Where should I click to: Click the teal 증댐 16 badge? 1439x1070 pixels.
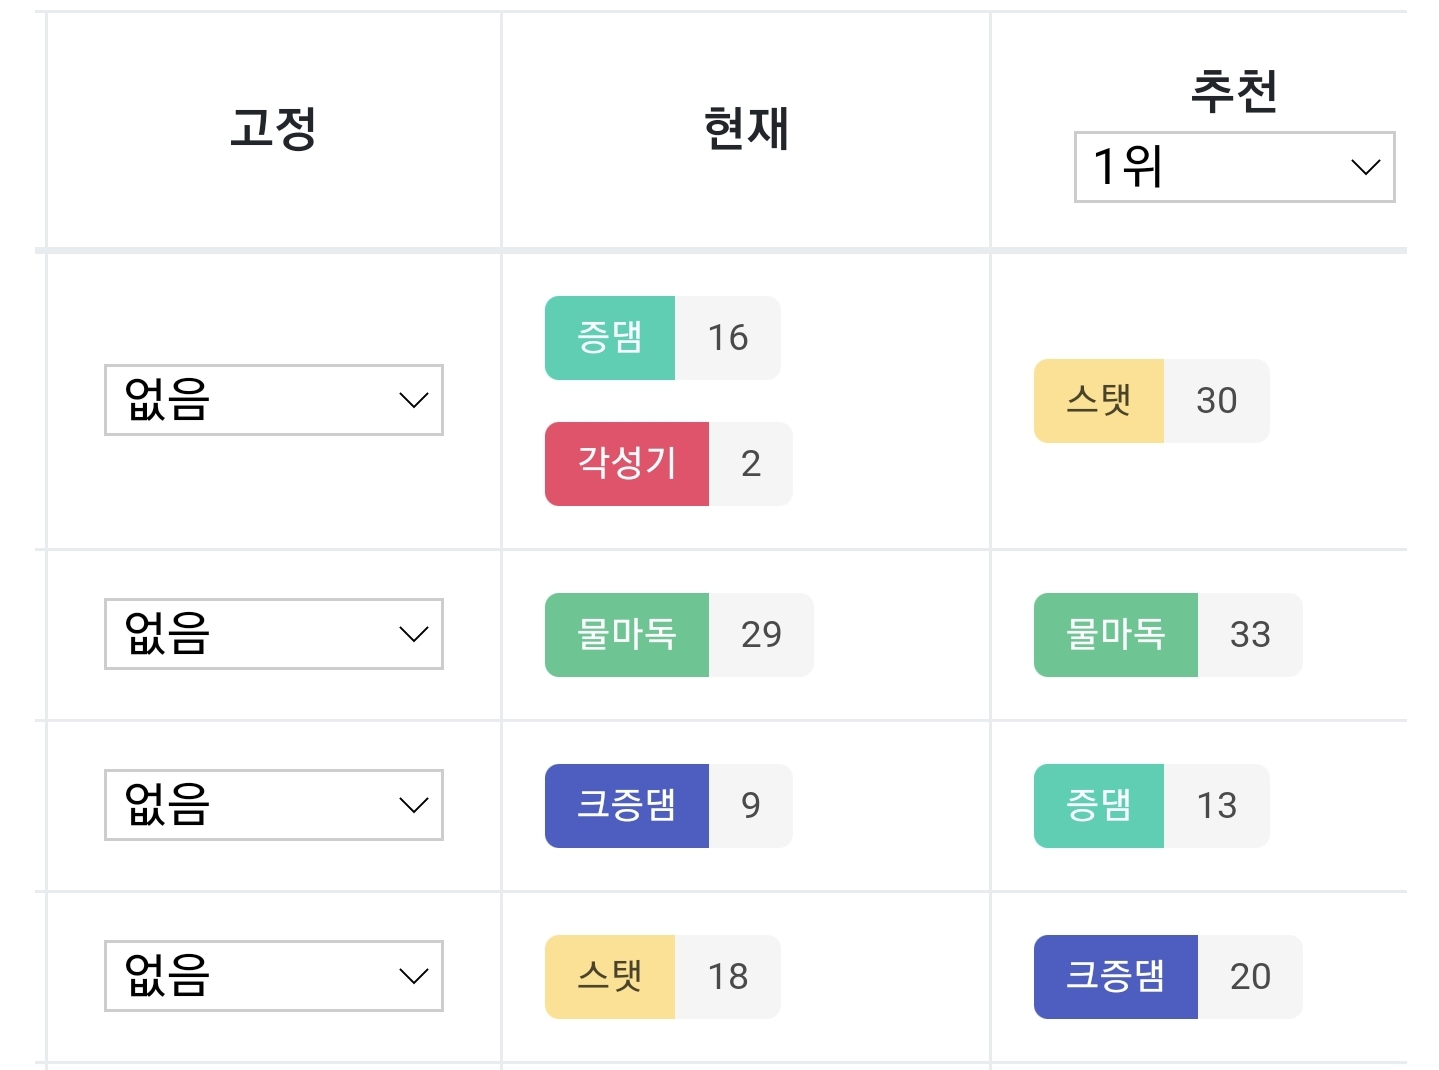pyautogui.click(x=662, y=338)
